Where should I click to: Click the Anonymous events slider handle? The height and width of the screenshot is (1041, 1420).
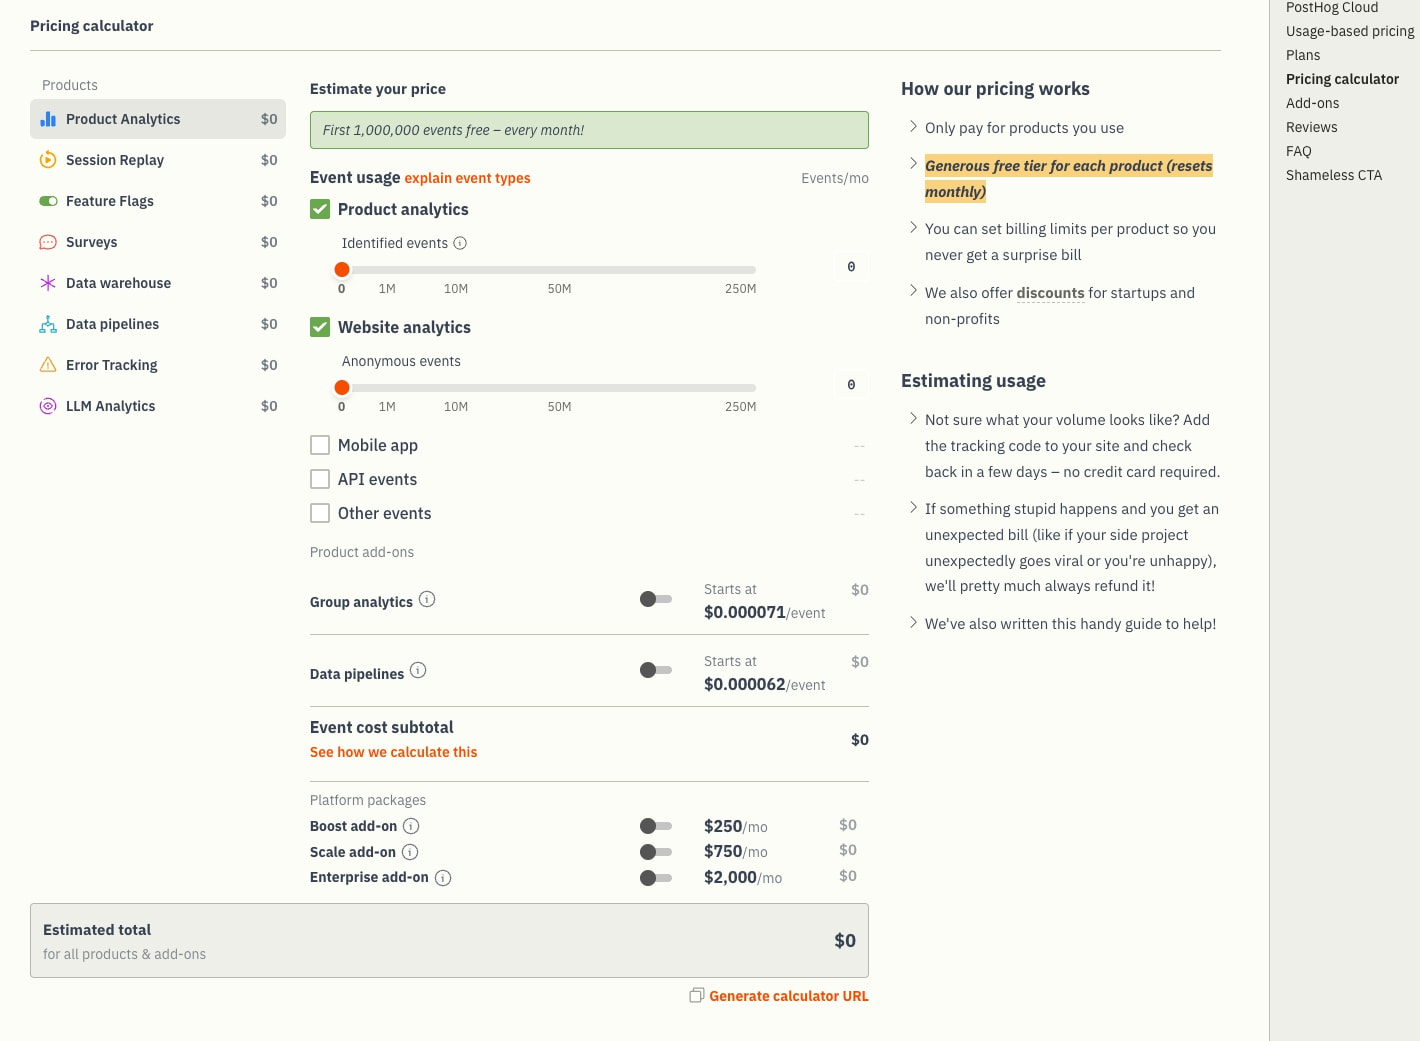click(x=342, y=387)
